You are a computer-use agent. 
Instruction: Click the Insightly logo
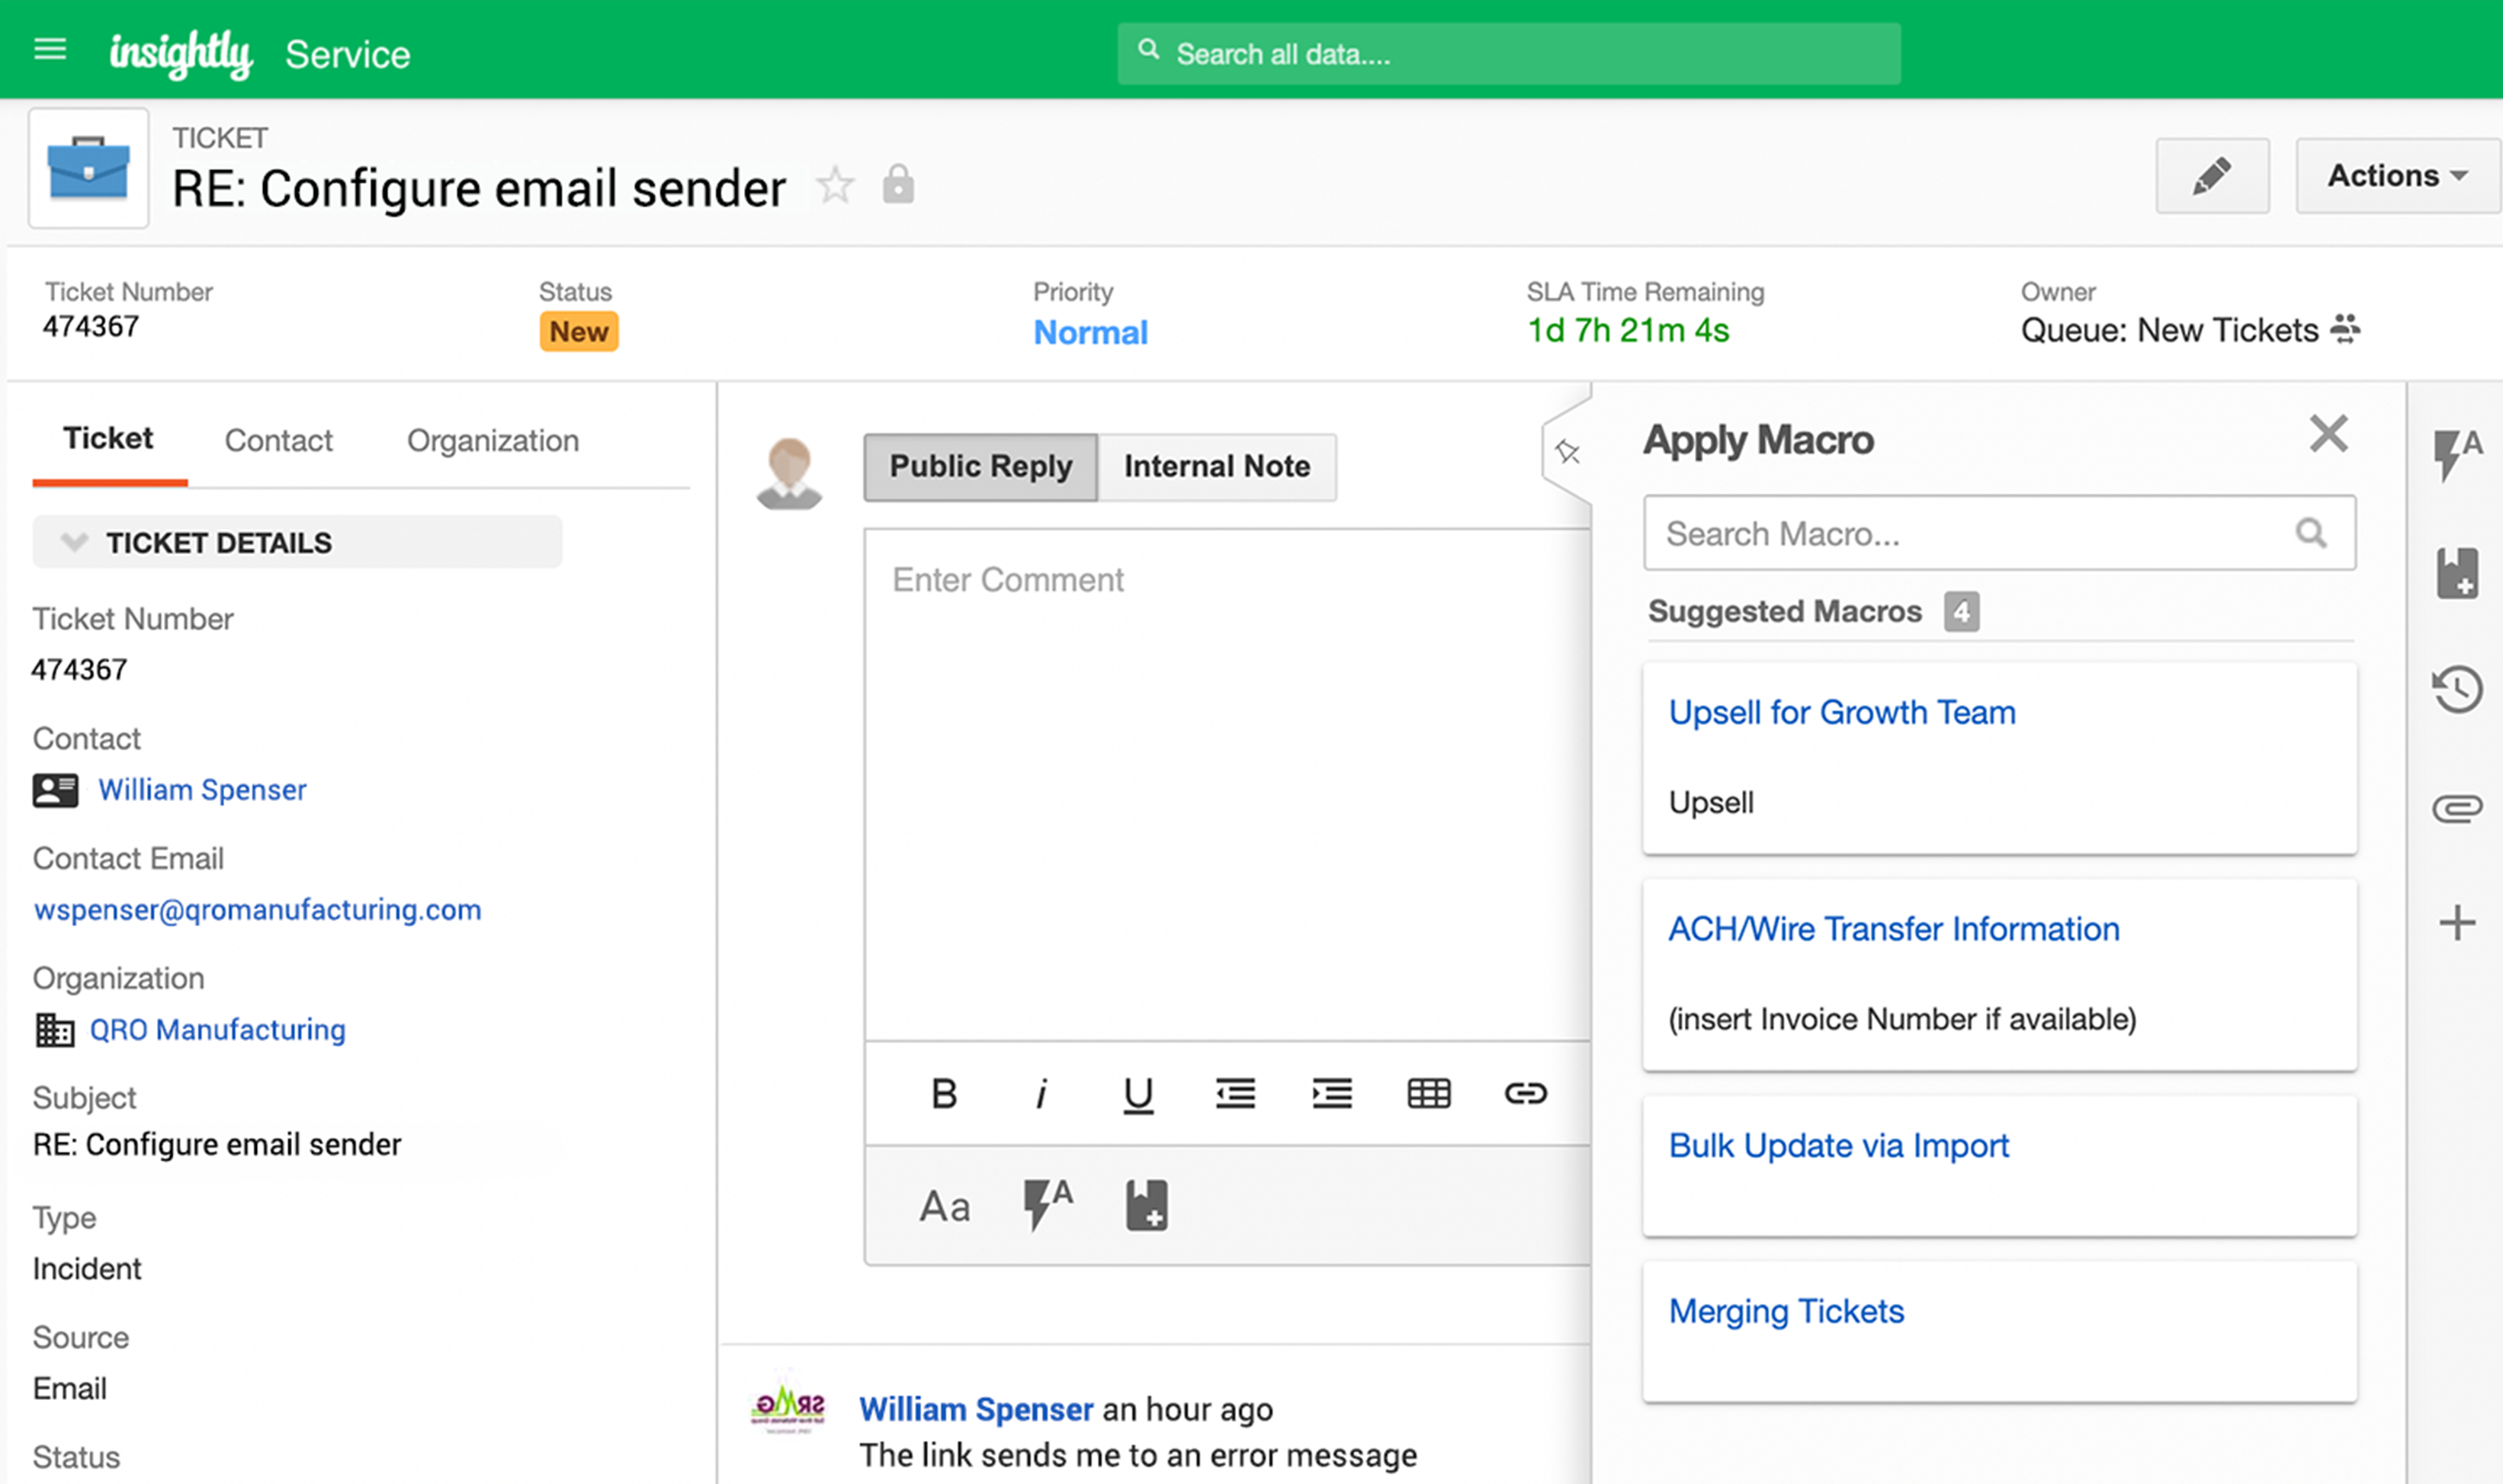pyautogui.click(x=181, y=54)
